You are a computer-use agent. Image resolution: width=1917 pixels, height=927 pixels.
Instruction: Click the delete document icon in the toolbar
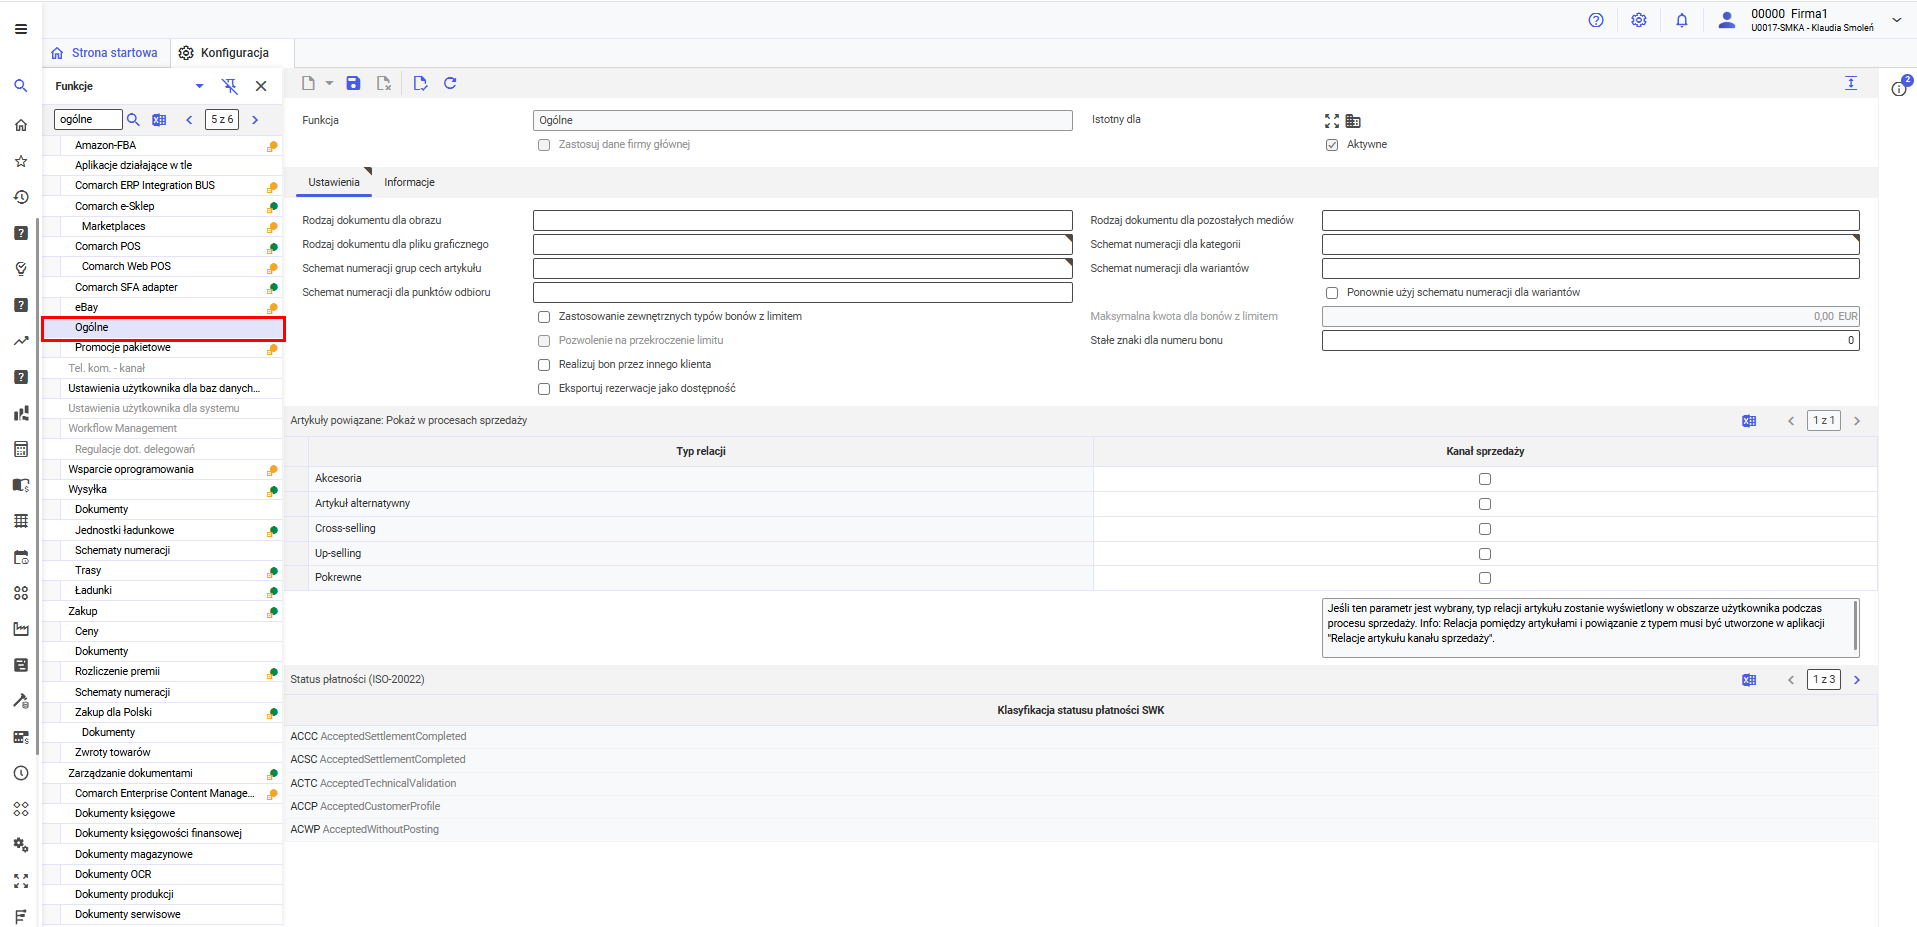point(384,83)
